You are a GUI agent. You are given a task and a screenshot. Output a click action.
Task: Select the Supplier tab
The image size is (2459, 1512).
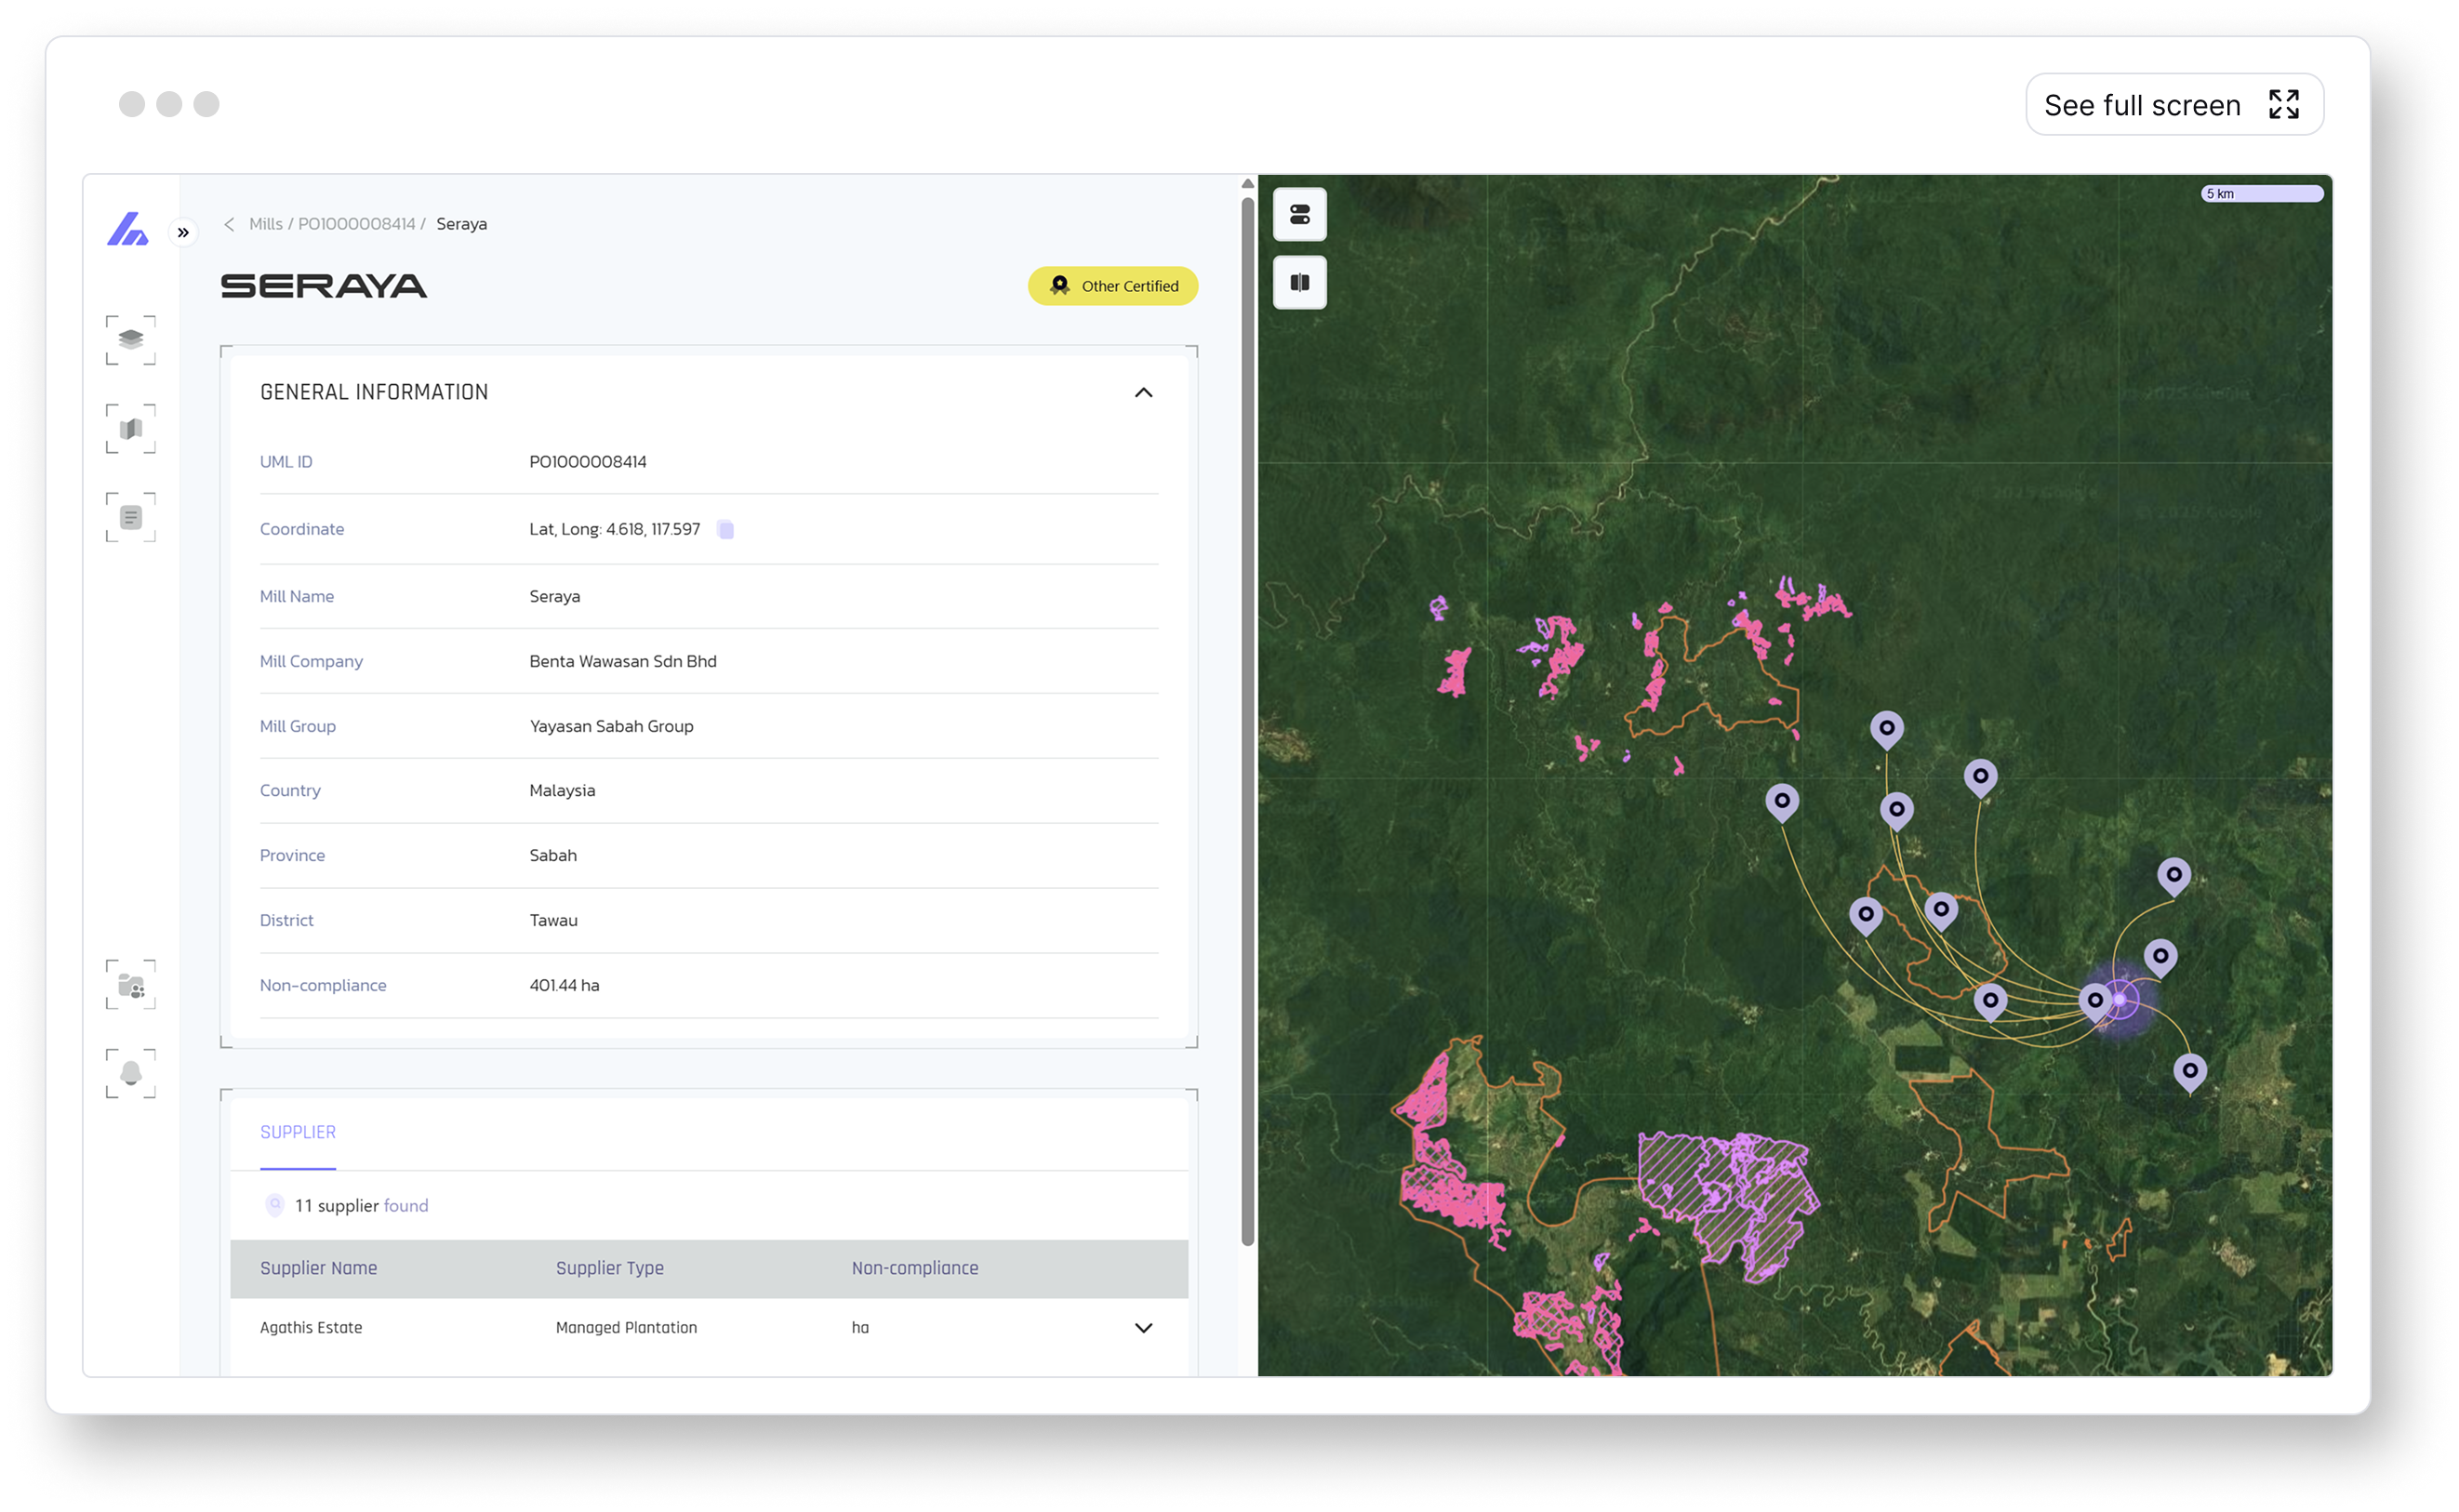tap(298, 1132)
